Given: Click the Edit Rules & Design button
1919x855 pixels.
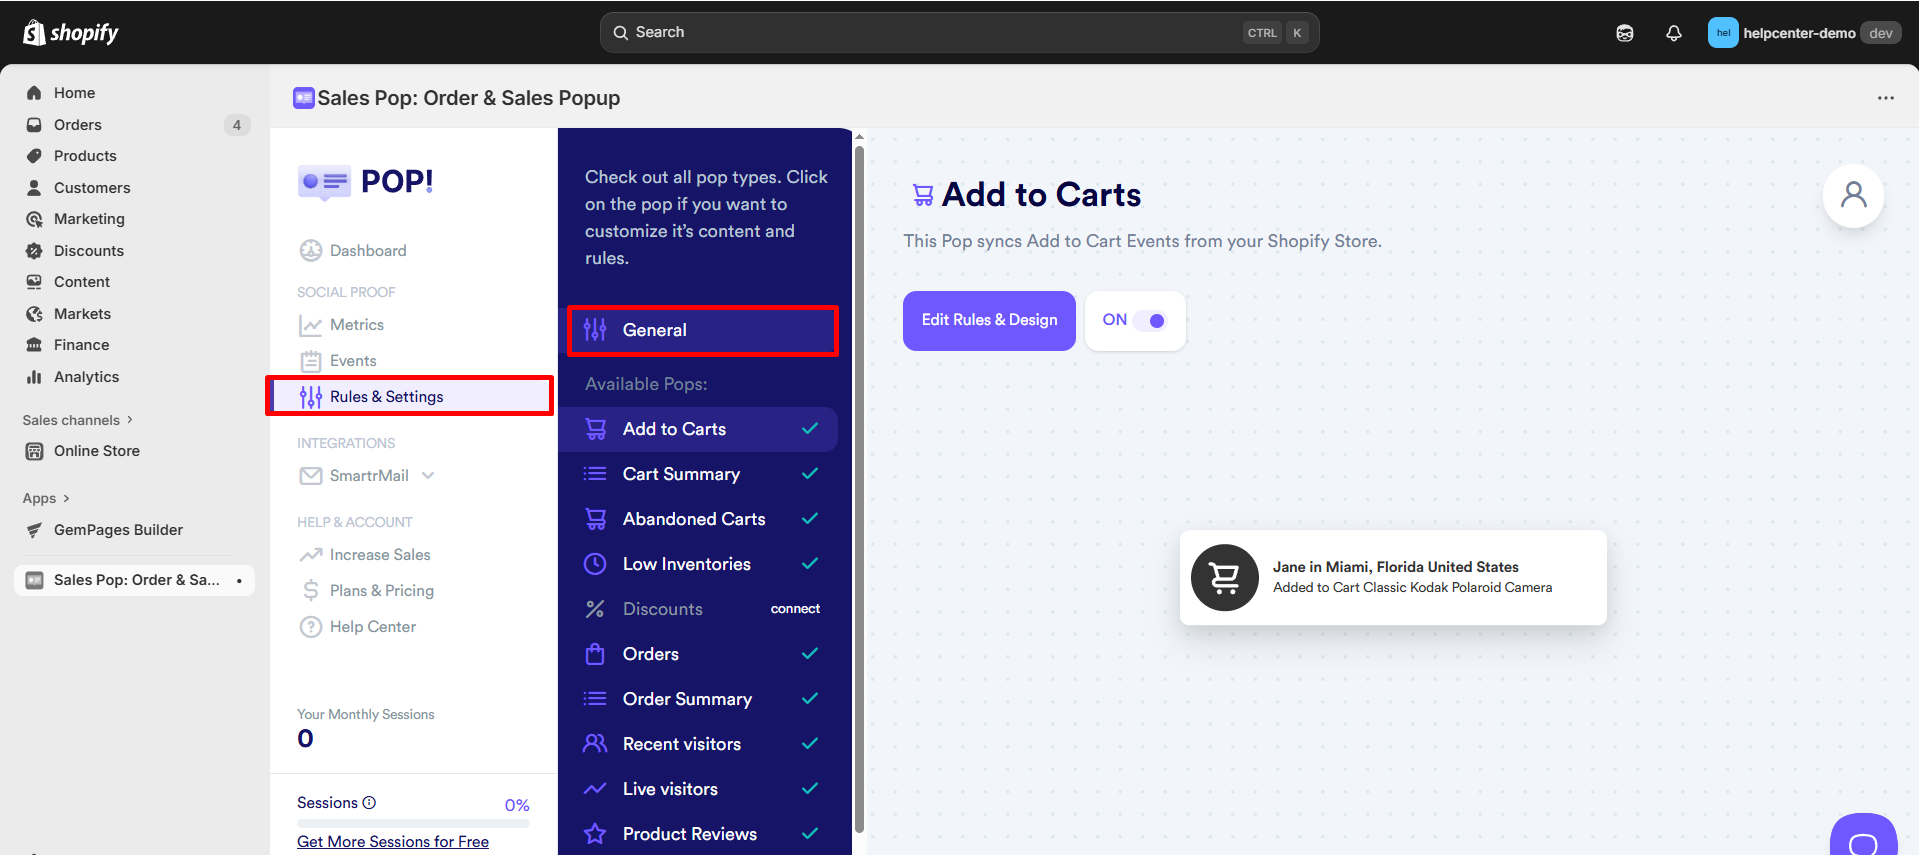Looking at the screenshot, I should pos(989,321).
